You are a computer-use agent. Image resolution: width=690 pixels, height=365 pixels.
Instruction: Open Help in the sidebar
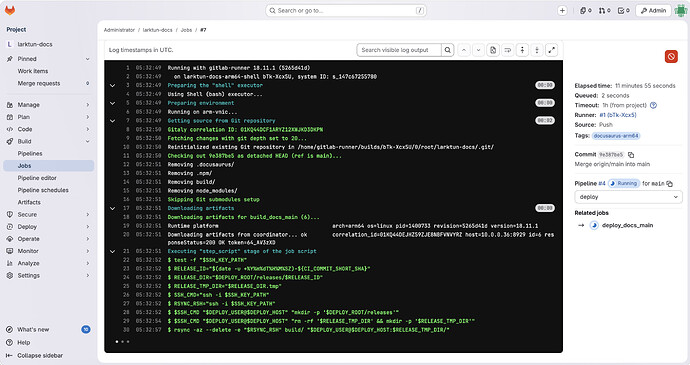(x=48, y=343)
